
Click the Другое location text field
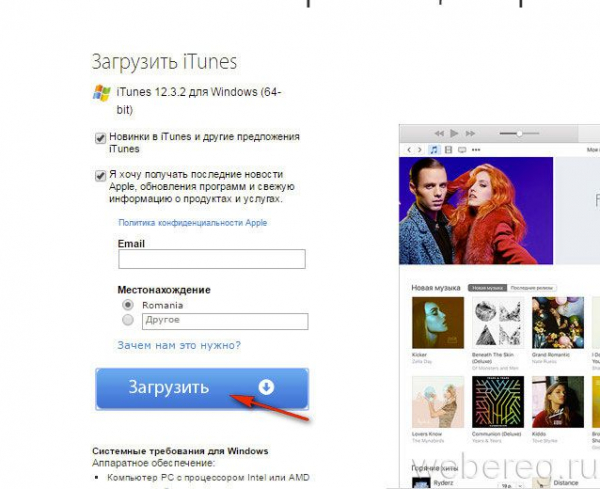coord(225,321)
